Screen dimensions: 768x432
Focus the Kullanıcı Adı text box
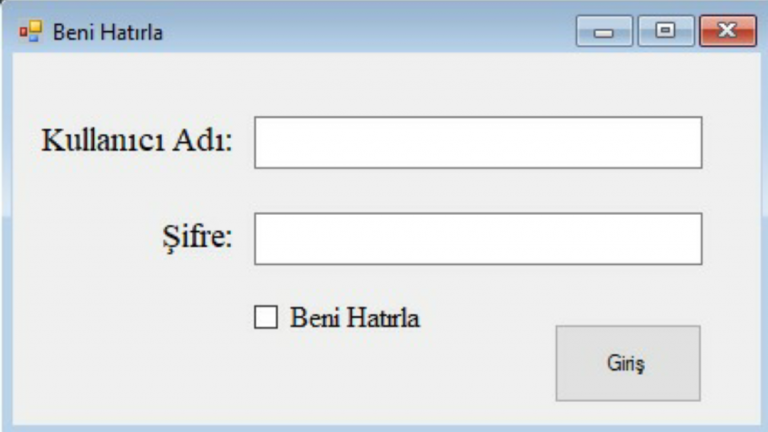point(478,143)
